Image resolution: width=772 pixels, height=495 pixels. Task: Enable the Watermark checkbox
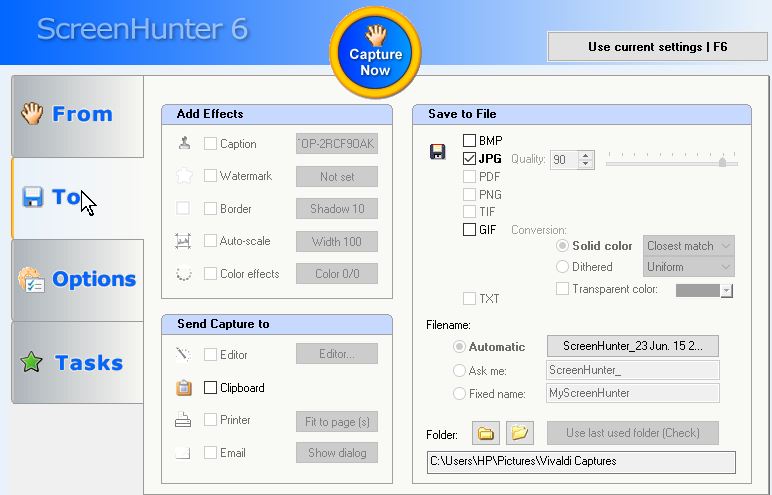[210, 176]
